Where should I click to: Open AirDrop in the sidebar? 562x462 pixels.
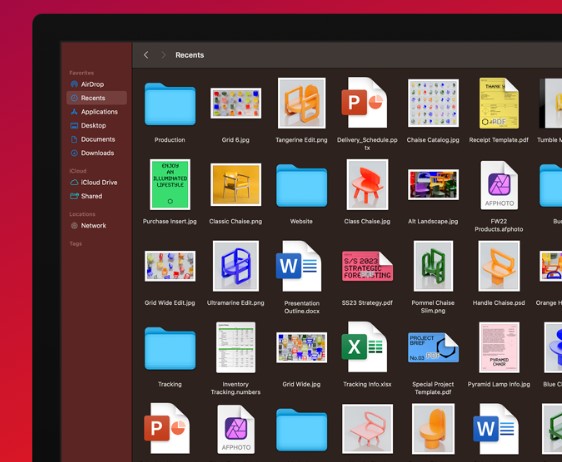pyautogui.click(x=92, y=84)
